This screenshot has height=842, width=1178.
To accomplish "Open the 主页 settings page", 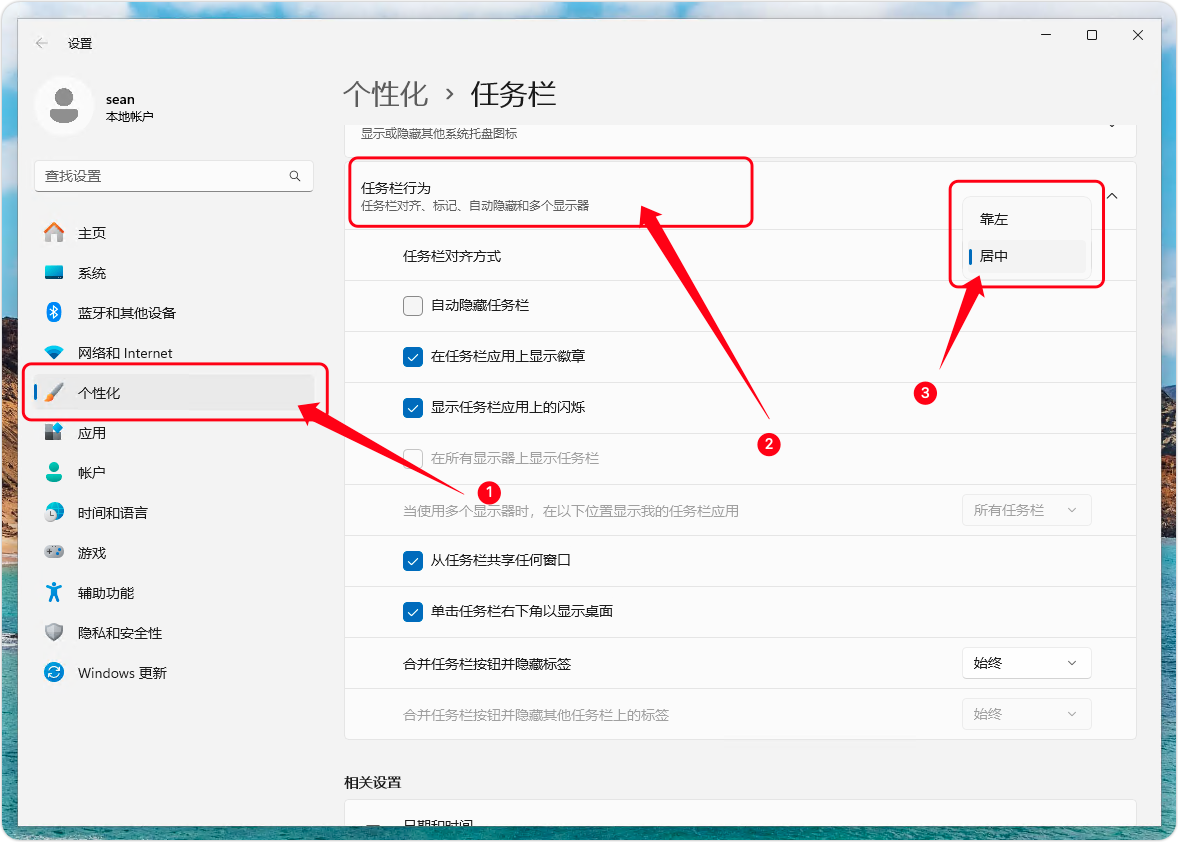I will pos(174,233).
